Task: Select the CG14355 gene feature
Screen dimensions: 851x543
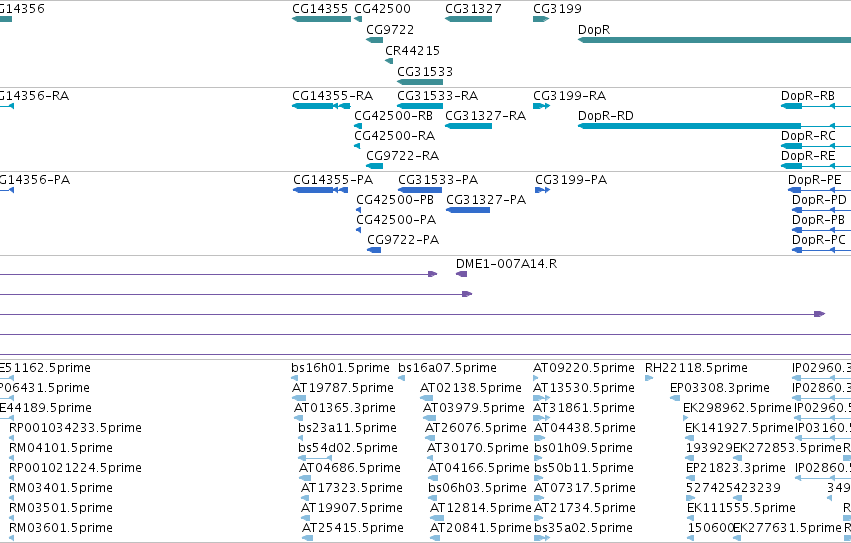Action: click(x=321, y=19)
